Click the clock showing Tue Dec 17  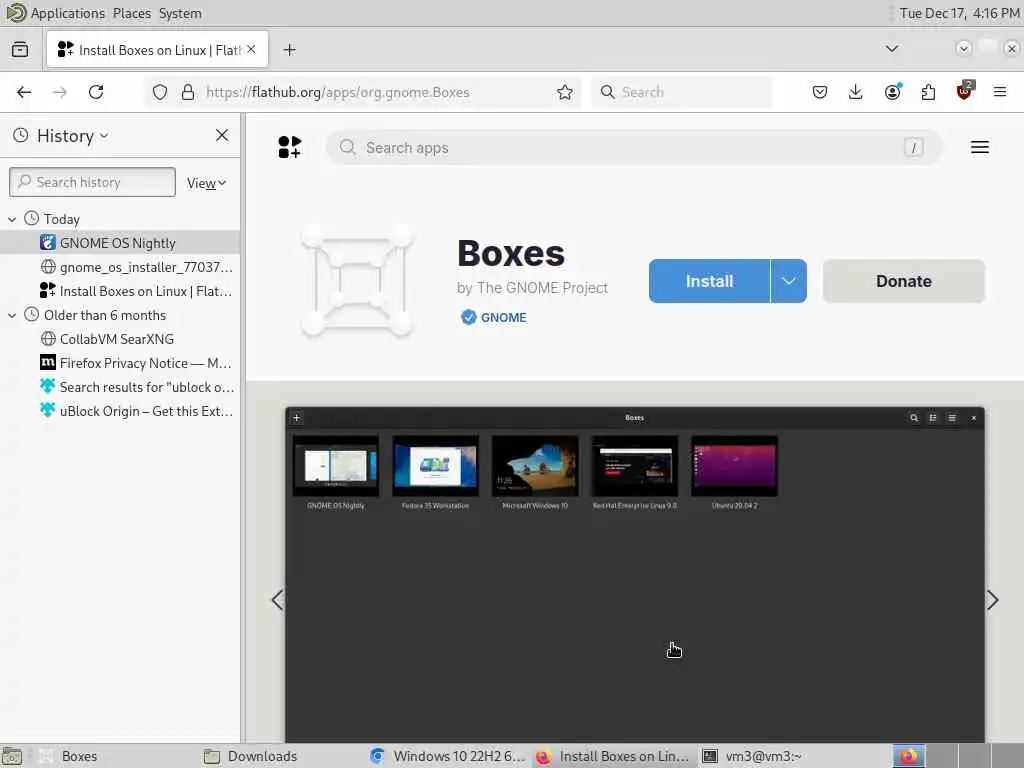[x=959, y=13]
